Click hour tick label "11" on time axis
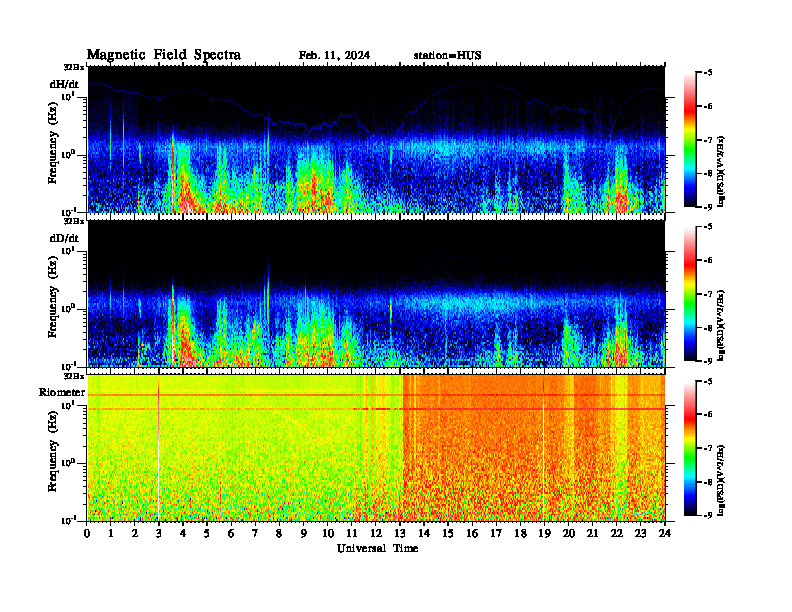The image size is (792, 612). tap(351, 534)
